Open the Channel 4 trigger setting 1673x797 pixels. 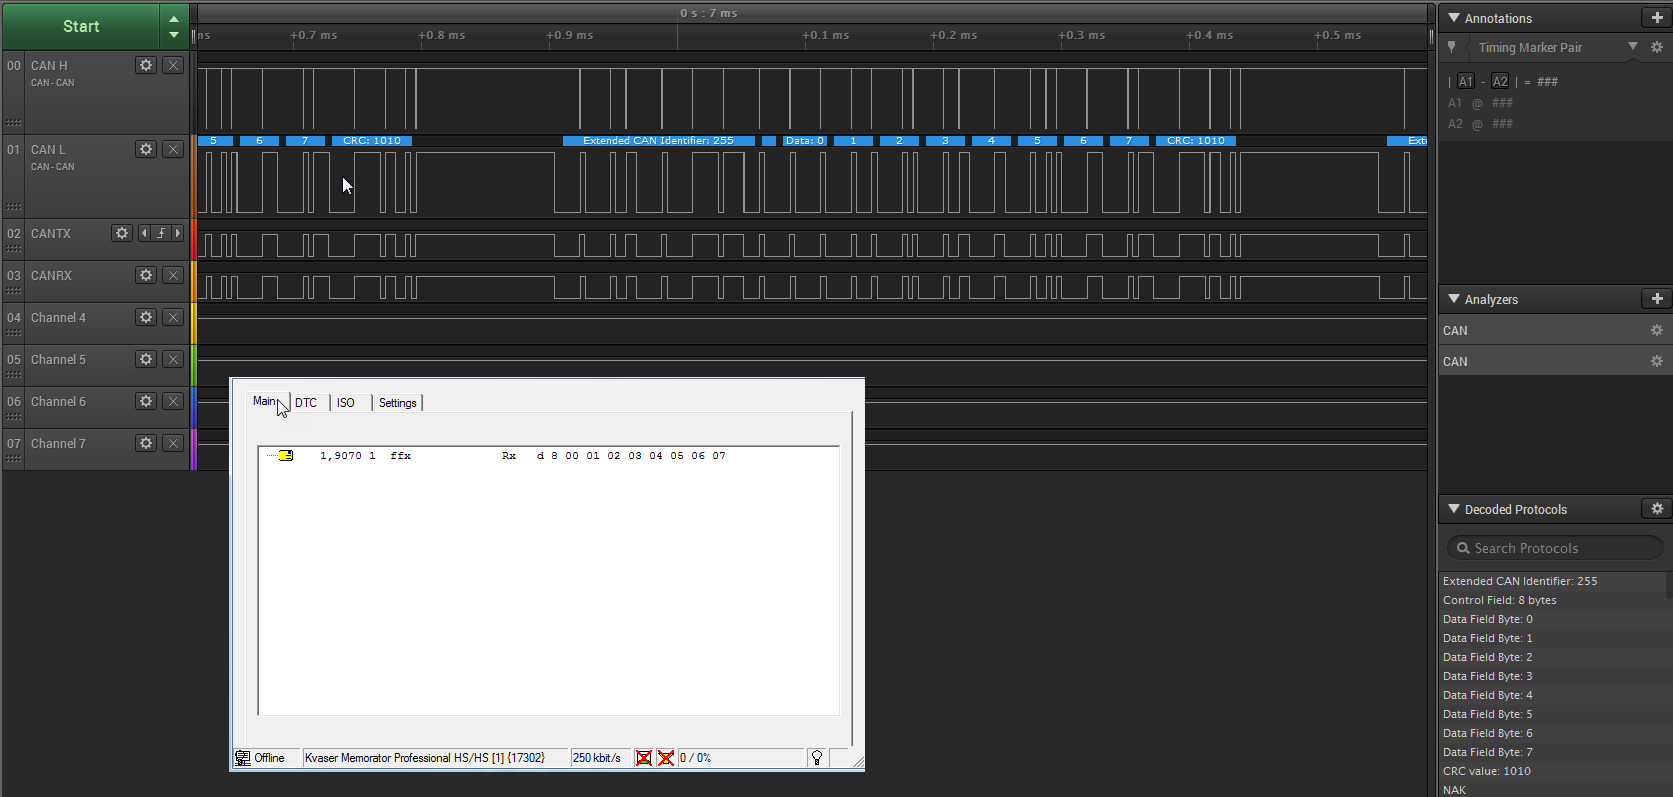[173, 317]
